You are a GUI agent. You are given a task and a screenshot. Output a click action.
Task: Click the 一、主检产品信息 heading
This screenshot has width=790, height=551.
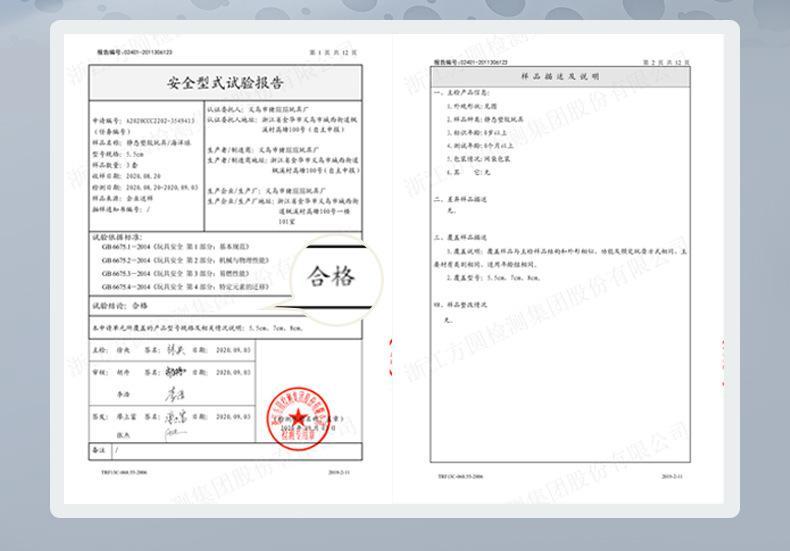pos(462,93)
